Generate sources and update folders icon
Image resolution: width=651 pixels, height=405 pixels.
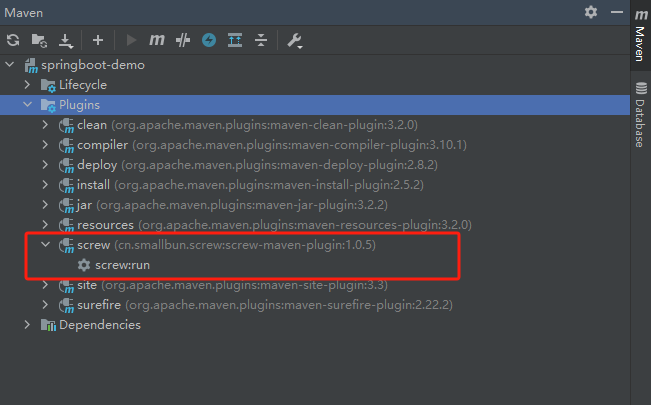point(39,40)
